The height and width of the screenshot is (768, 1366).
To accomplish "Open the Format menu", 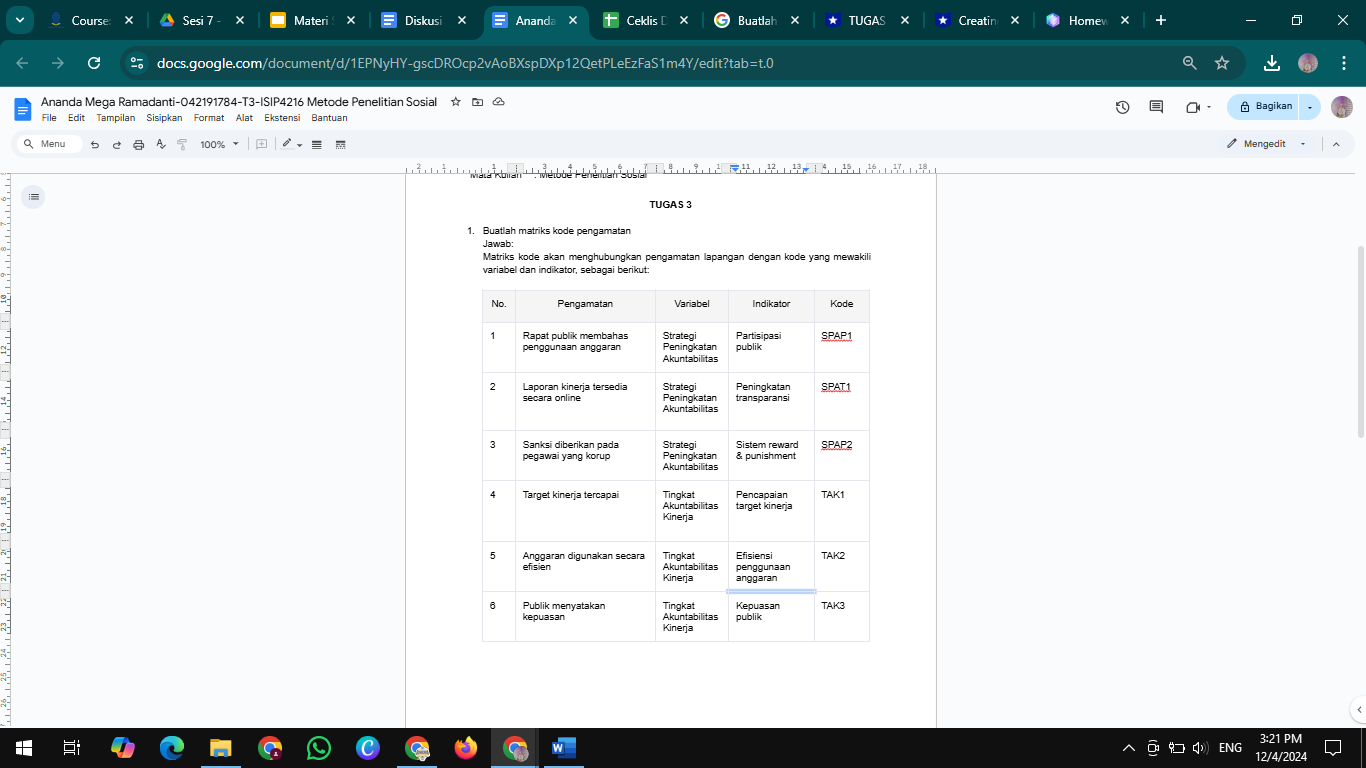I will [209, 118].
